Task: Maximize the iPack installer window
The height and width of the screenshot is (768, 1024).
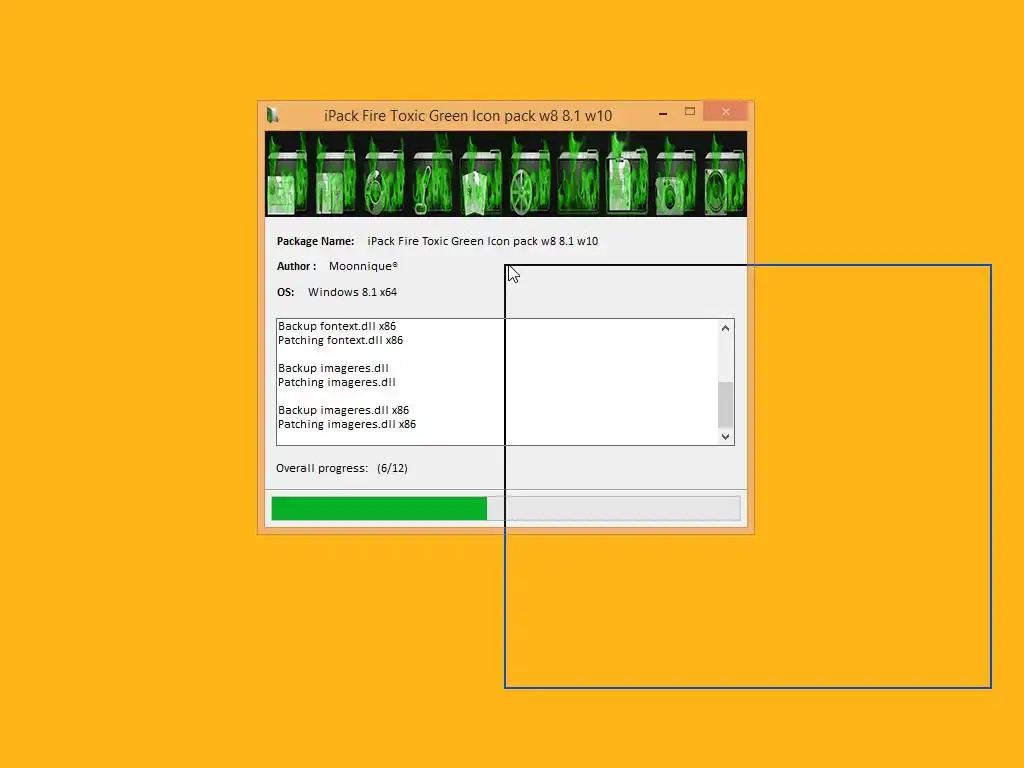Action: pos(690,112)
